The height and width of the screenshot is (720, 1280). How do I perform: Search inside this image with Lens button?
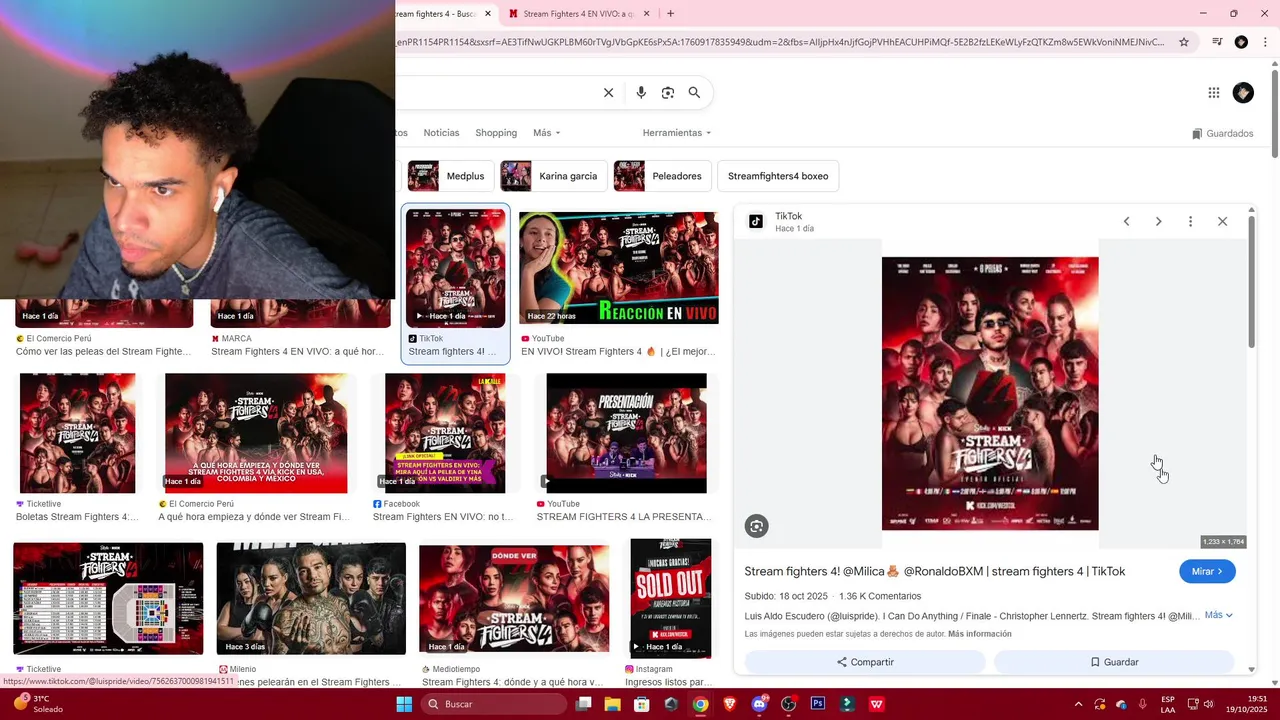click(x=757, y=526)
